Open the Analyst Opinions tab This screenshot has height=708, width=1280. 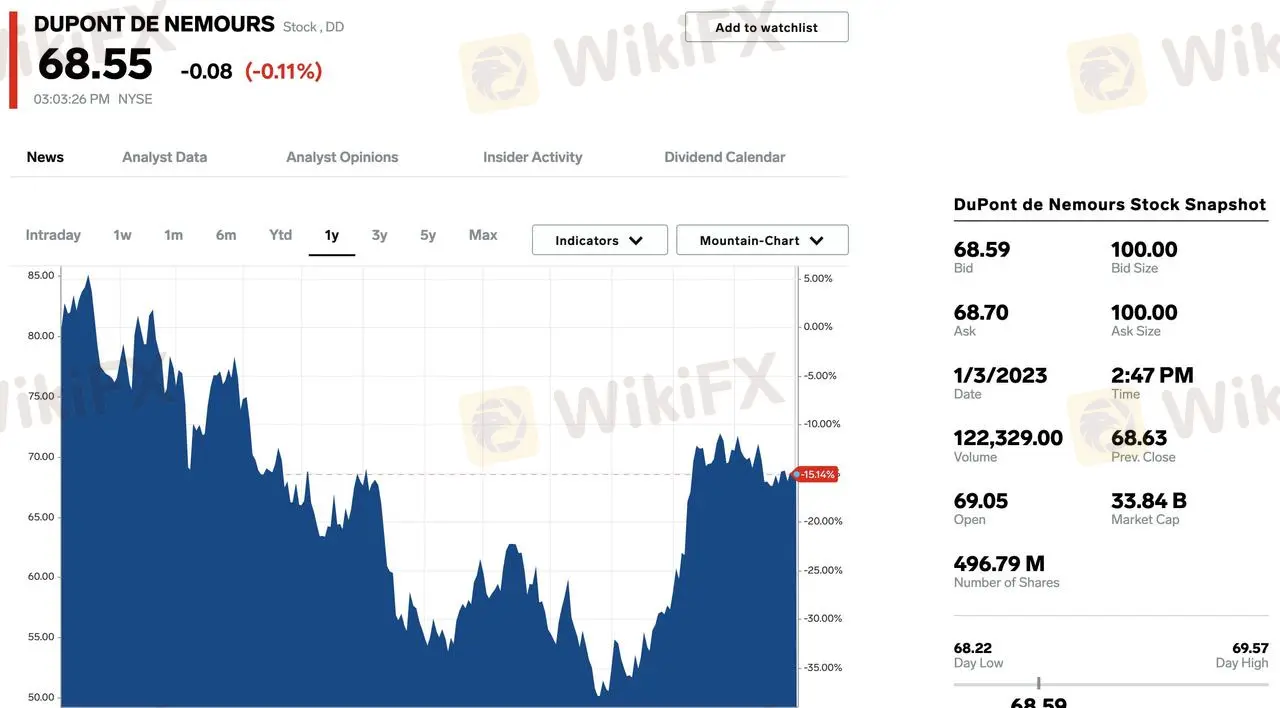click(x=342, y=157)
